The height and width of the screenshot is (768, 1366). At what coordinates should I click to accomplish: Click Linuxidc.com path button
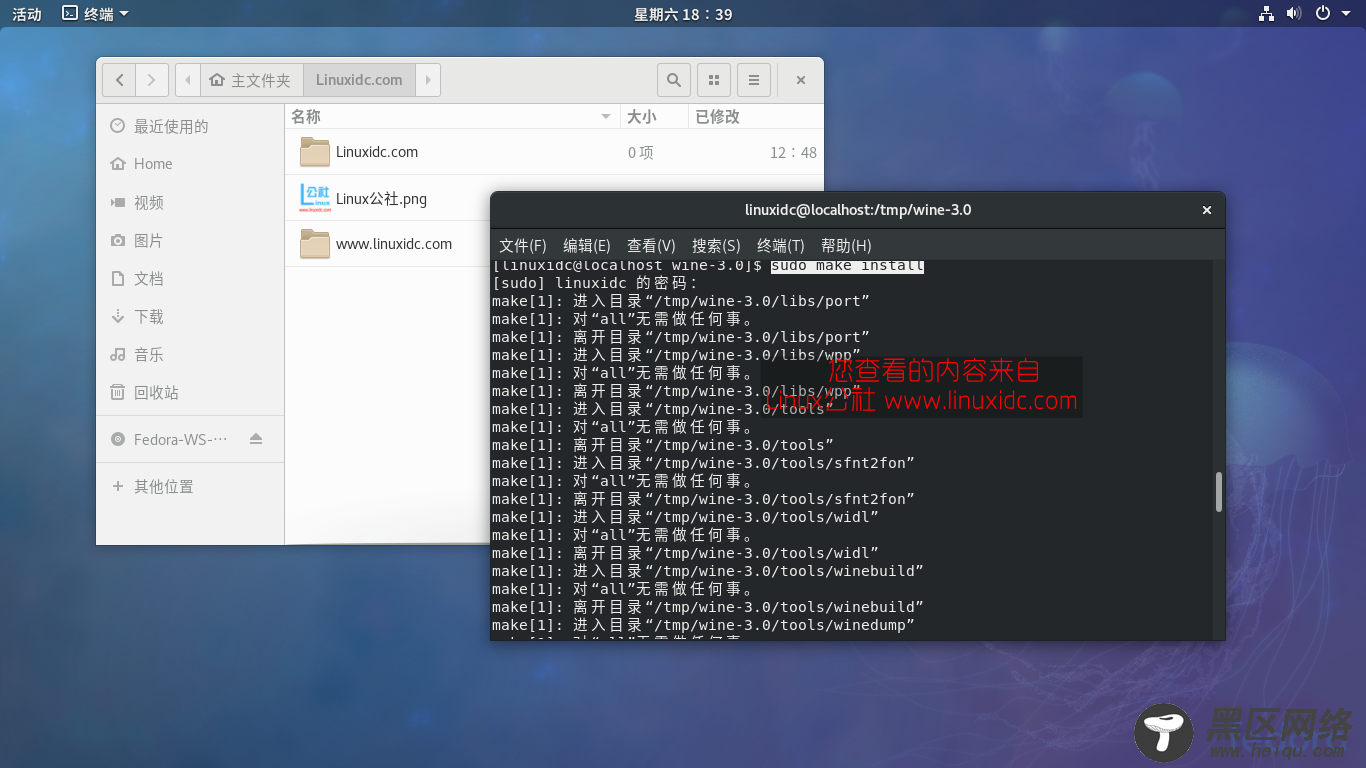click(359, 80)
